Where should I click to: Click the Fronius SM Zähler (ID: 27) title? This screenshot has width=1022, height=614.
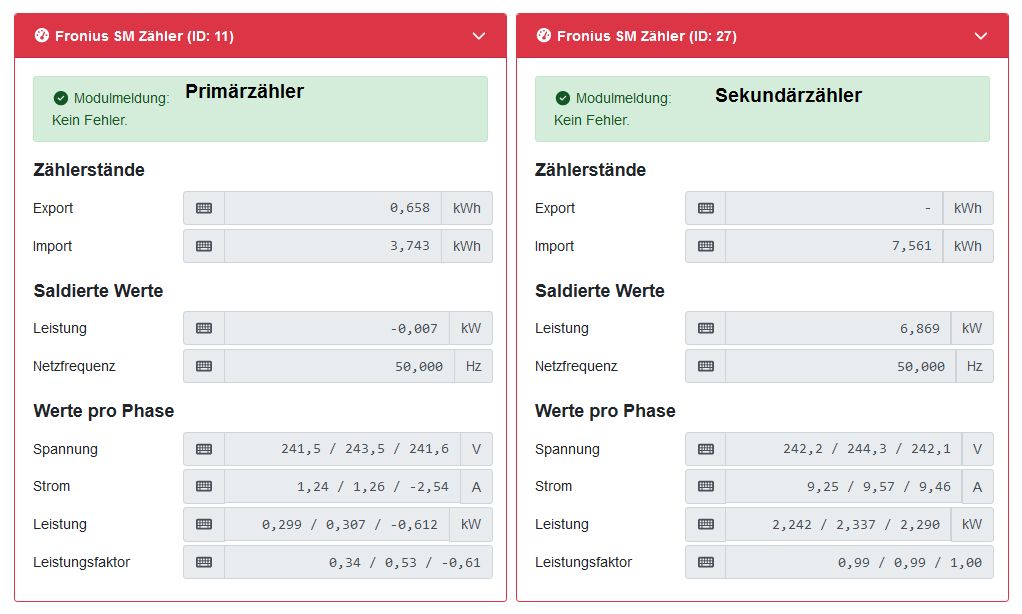click(x=646, y=36)
